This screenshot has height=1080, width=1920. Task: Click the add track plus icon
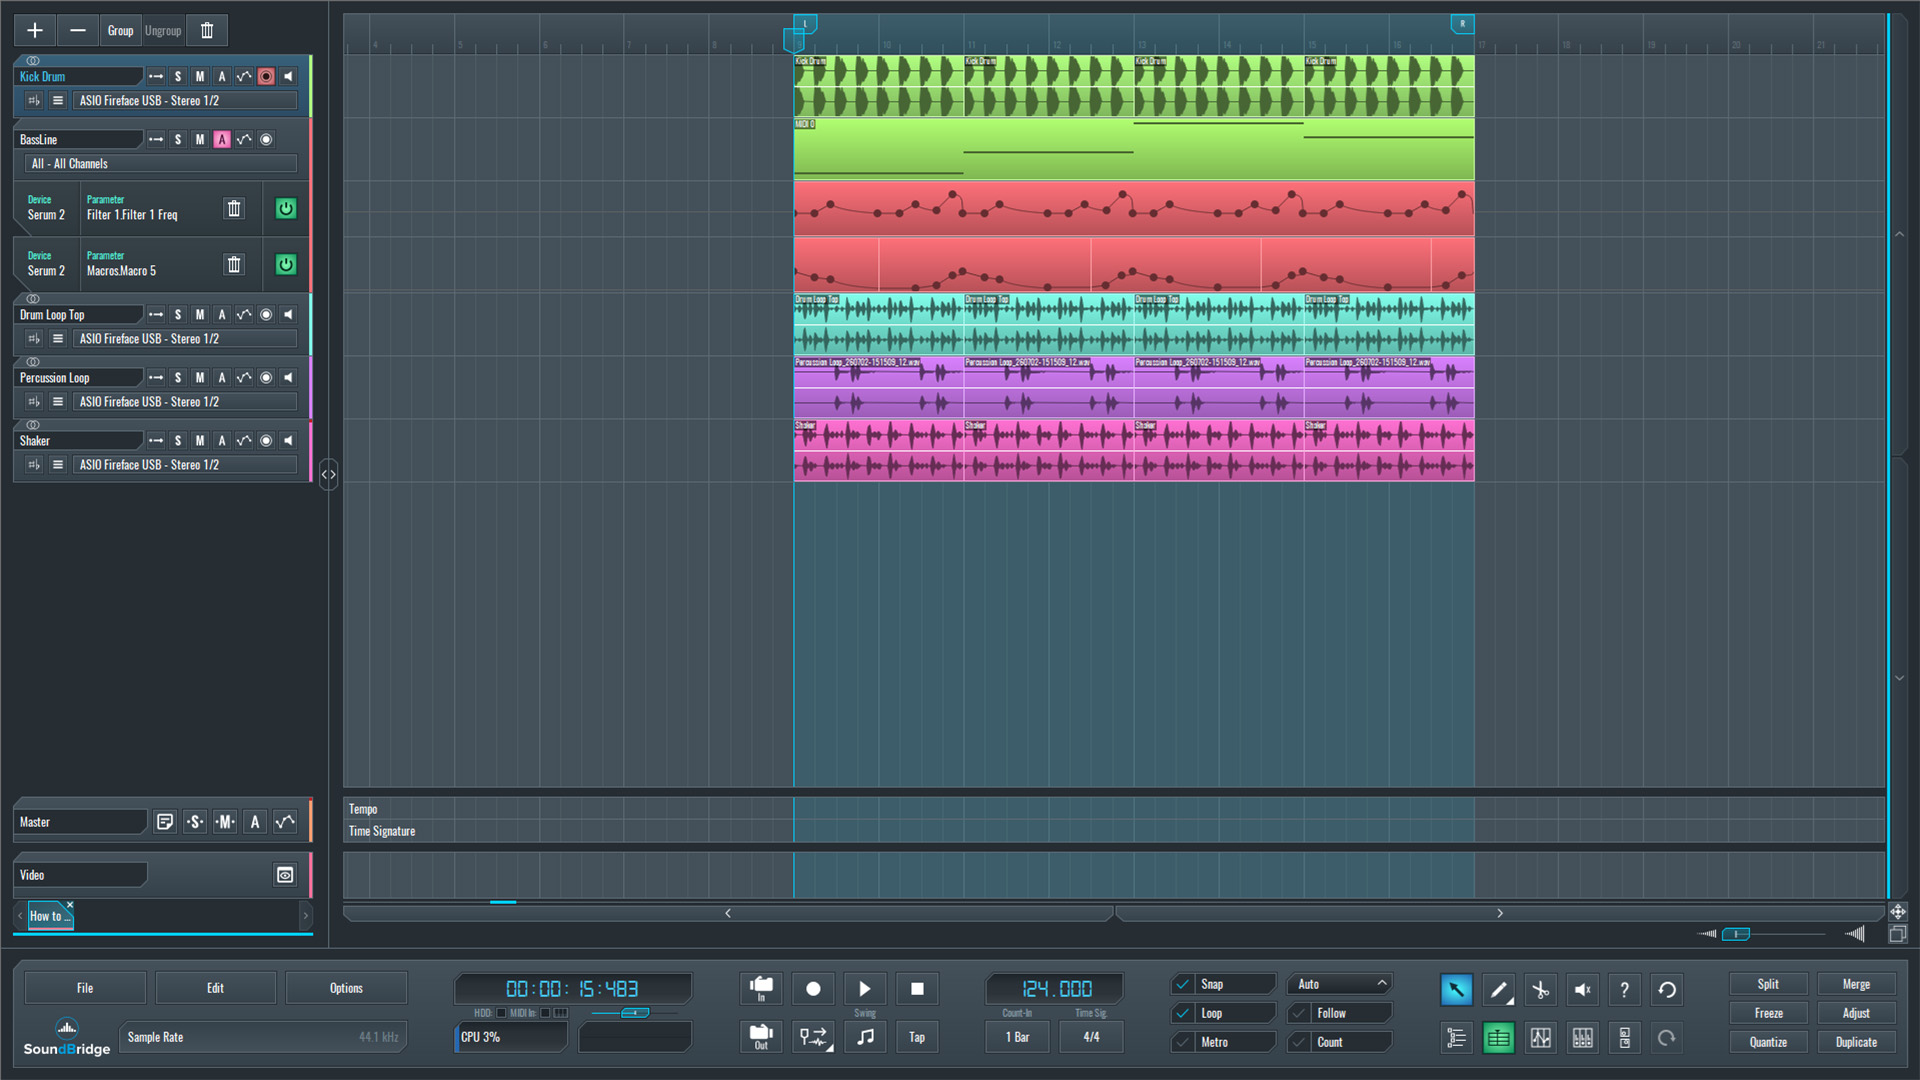tap(35, 31)
